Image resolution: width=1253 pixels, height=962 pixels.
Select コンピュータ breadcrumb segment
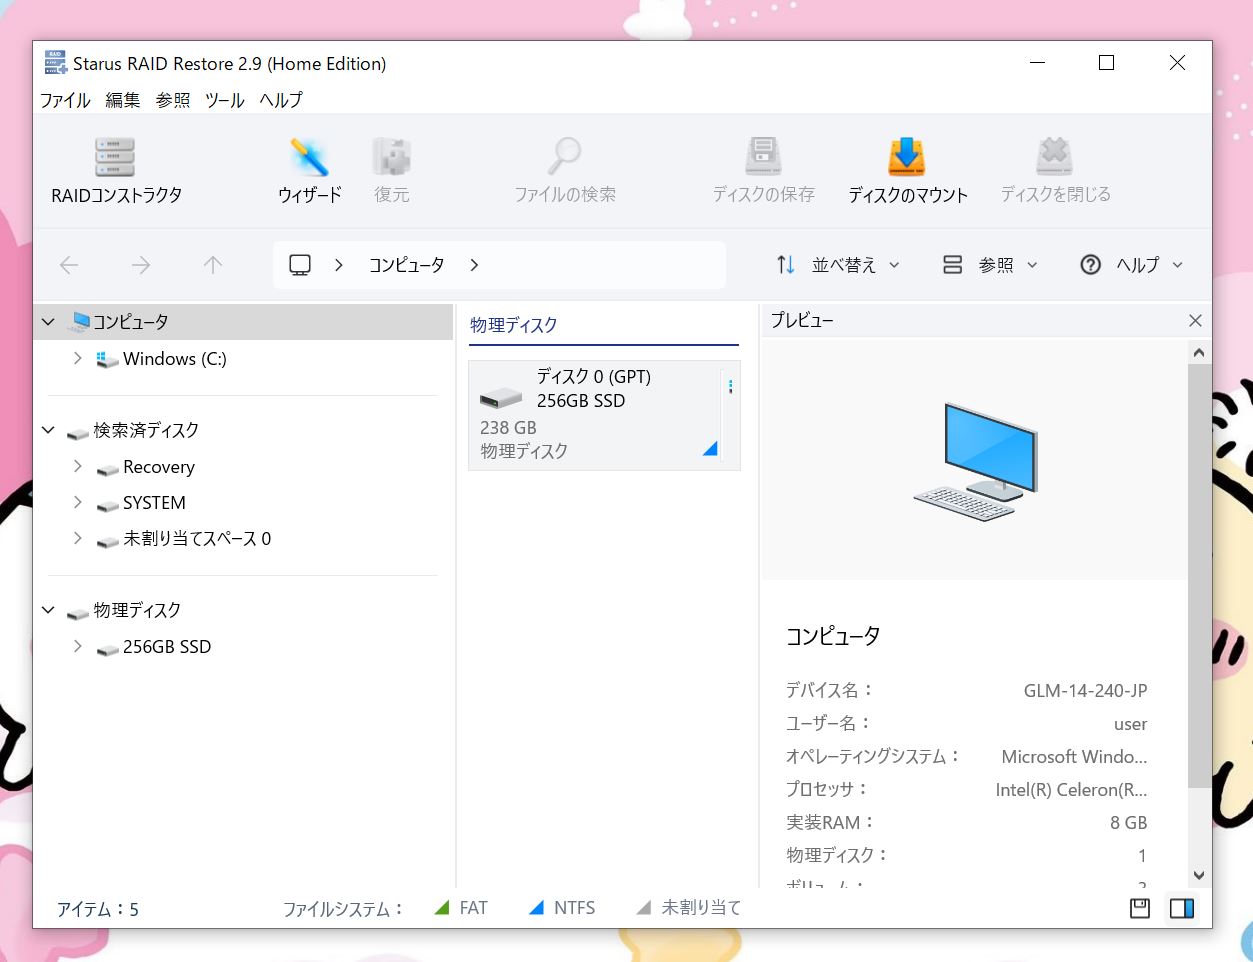[x=406, y=265]
